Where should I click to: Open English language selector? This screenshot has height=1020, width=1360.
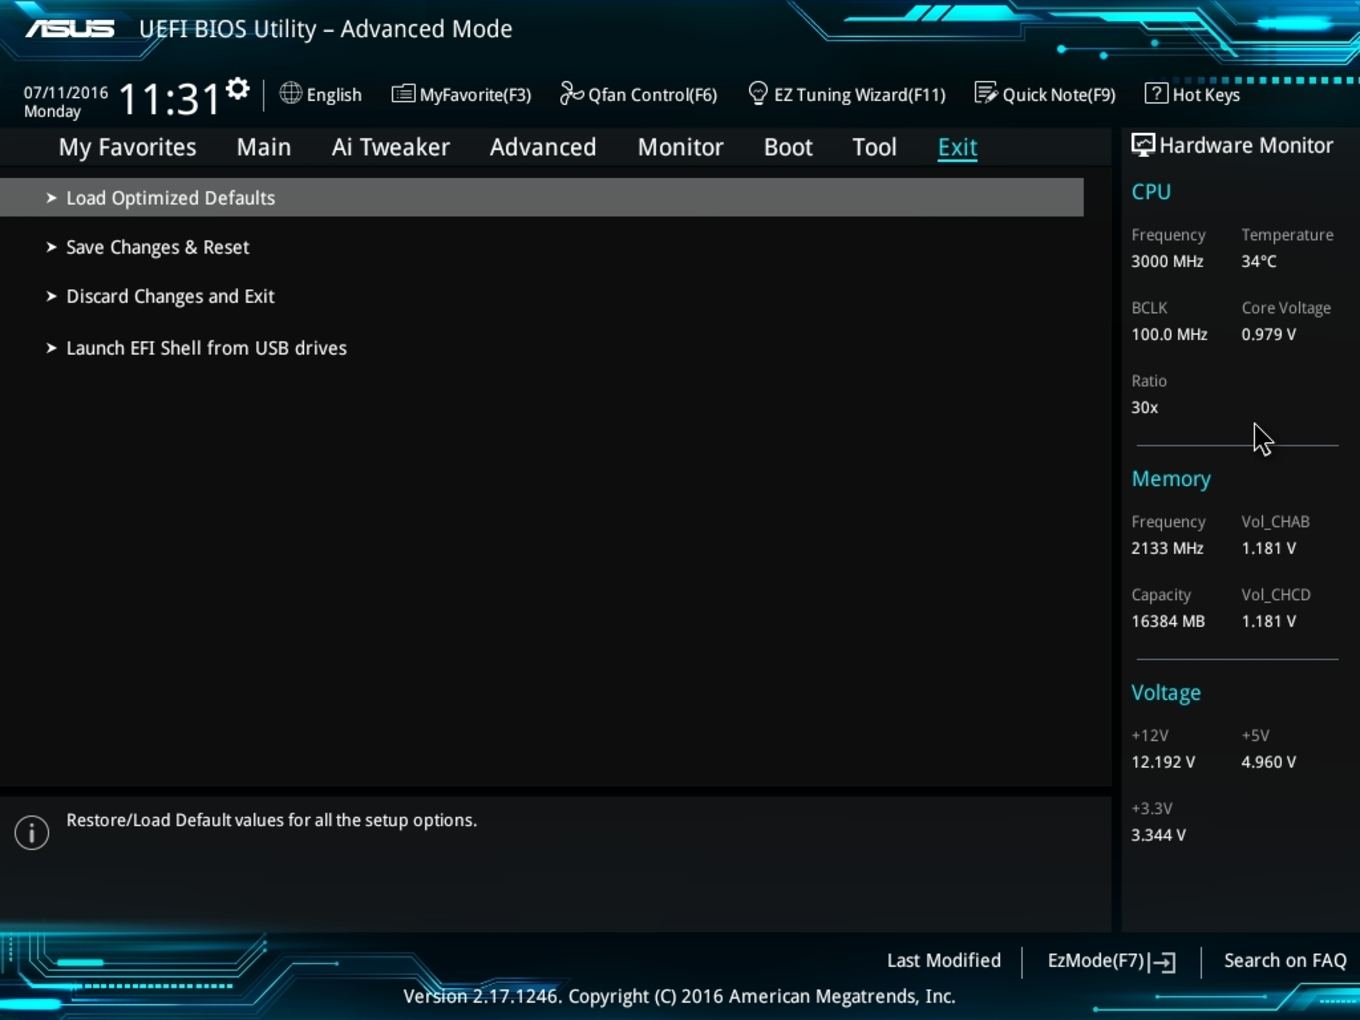point(334,95)
